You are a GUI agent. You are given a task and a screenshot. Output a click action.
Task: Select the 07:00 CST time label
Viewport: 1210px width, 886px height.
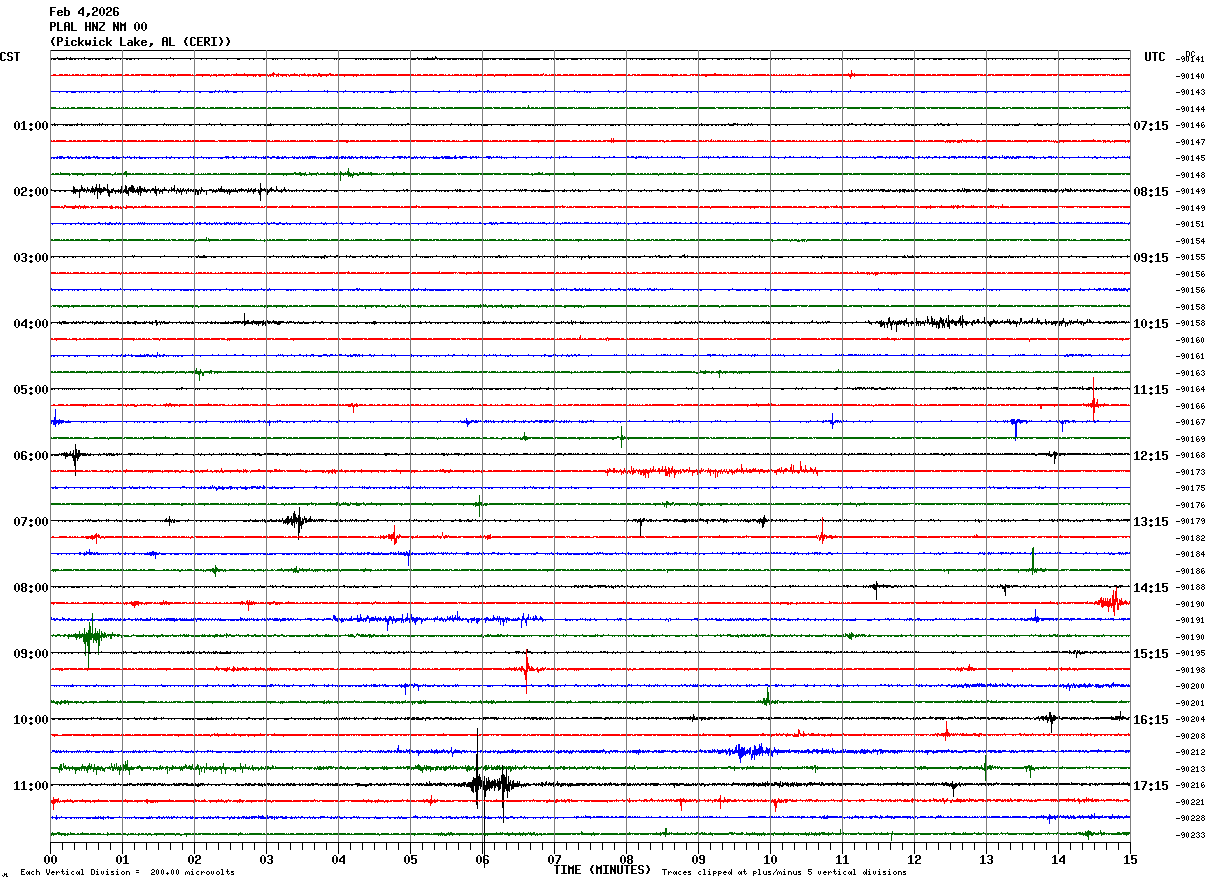click(30, 522)
